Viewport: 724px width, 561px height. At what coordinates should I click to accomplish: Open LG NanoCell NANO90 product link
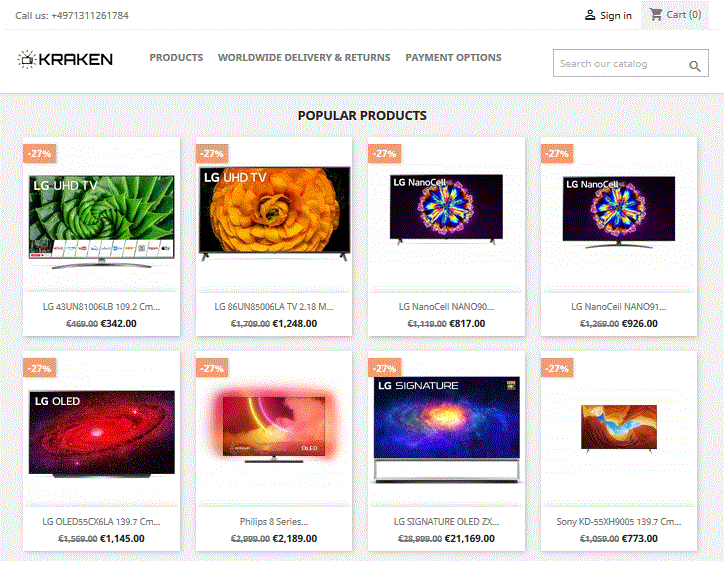446,307
